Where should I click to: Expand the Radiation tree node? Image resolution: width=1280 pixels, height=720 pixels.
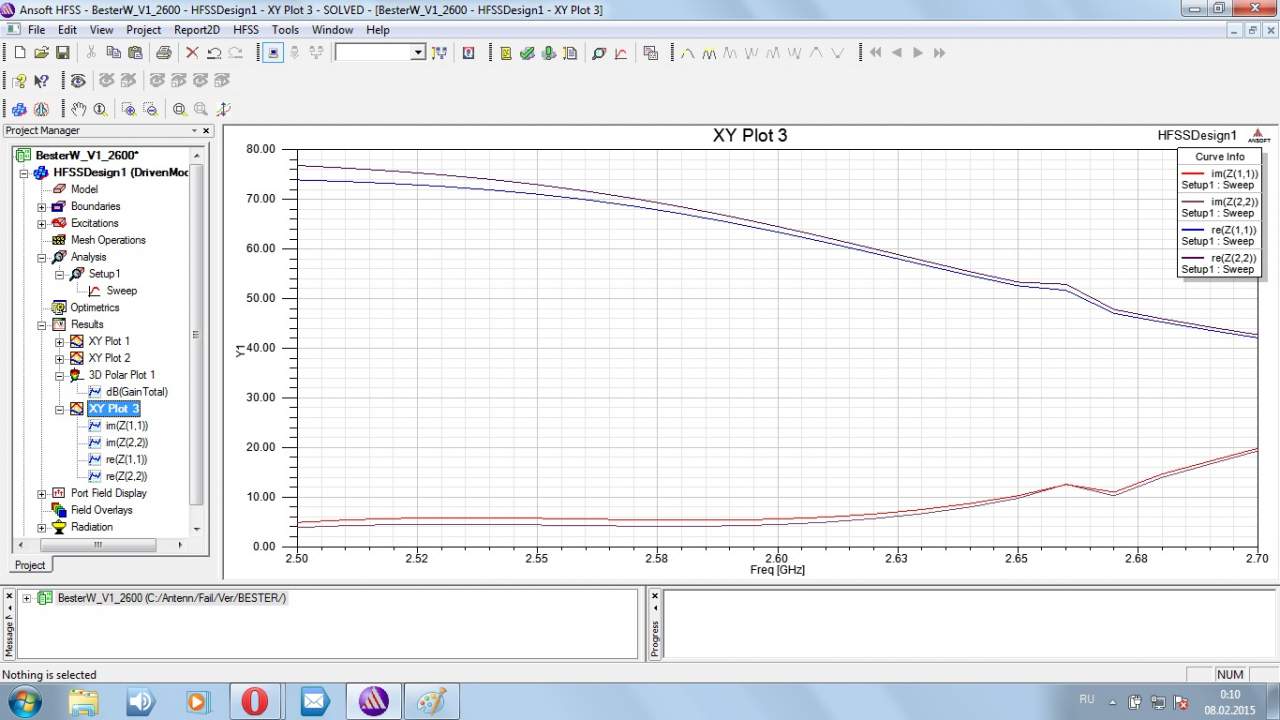(x=42, y=528)
